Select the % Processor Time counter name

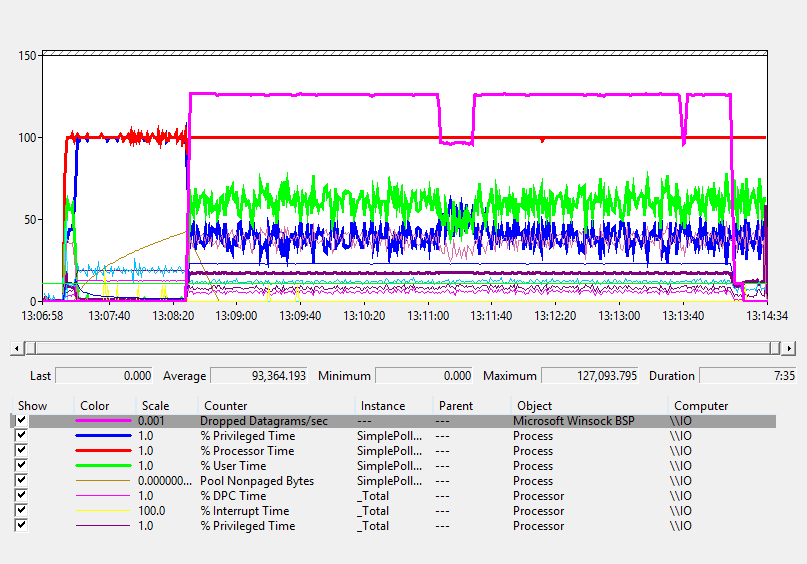pyautogui.click(x=247, y=451)
